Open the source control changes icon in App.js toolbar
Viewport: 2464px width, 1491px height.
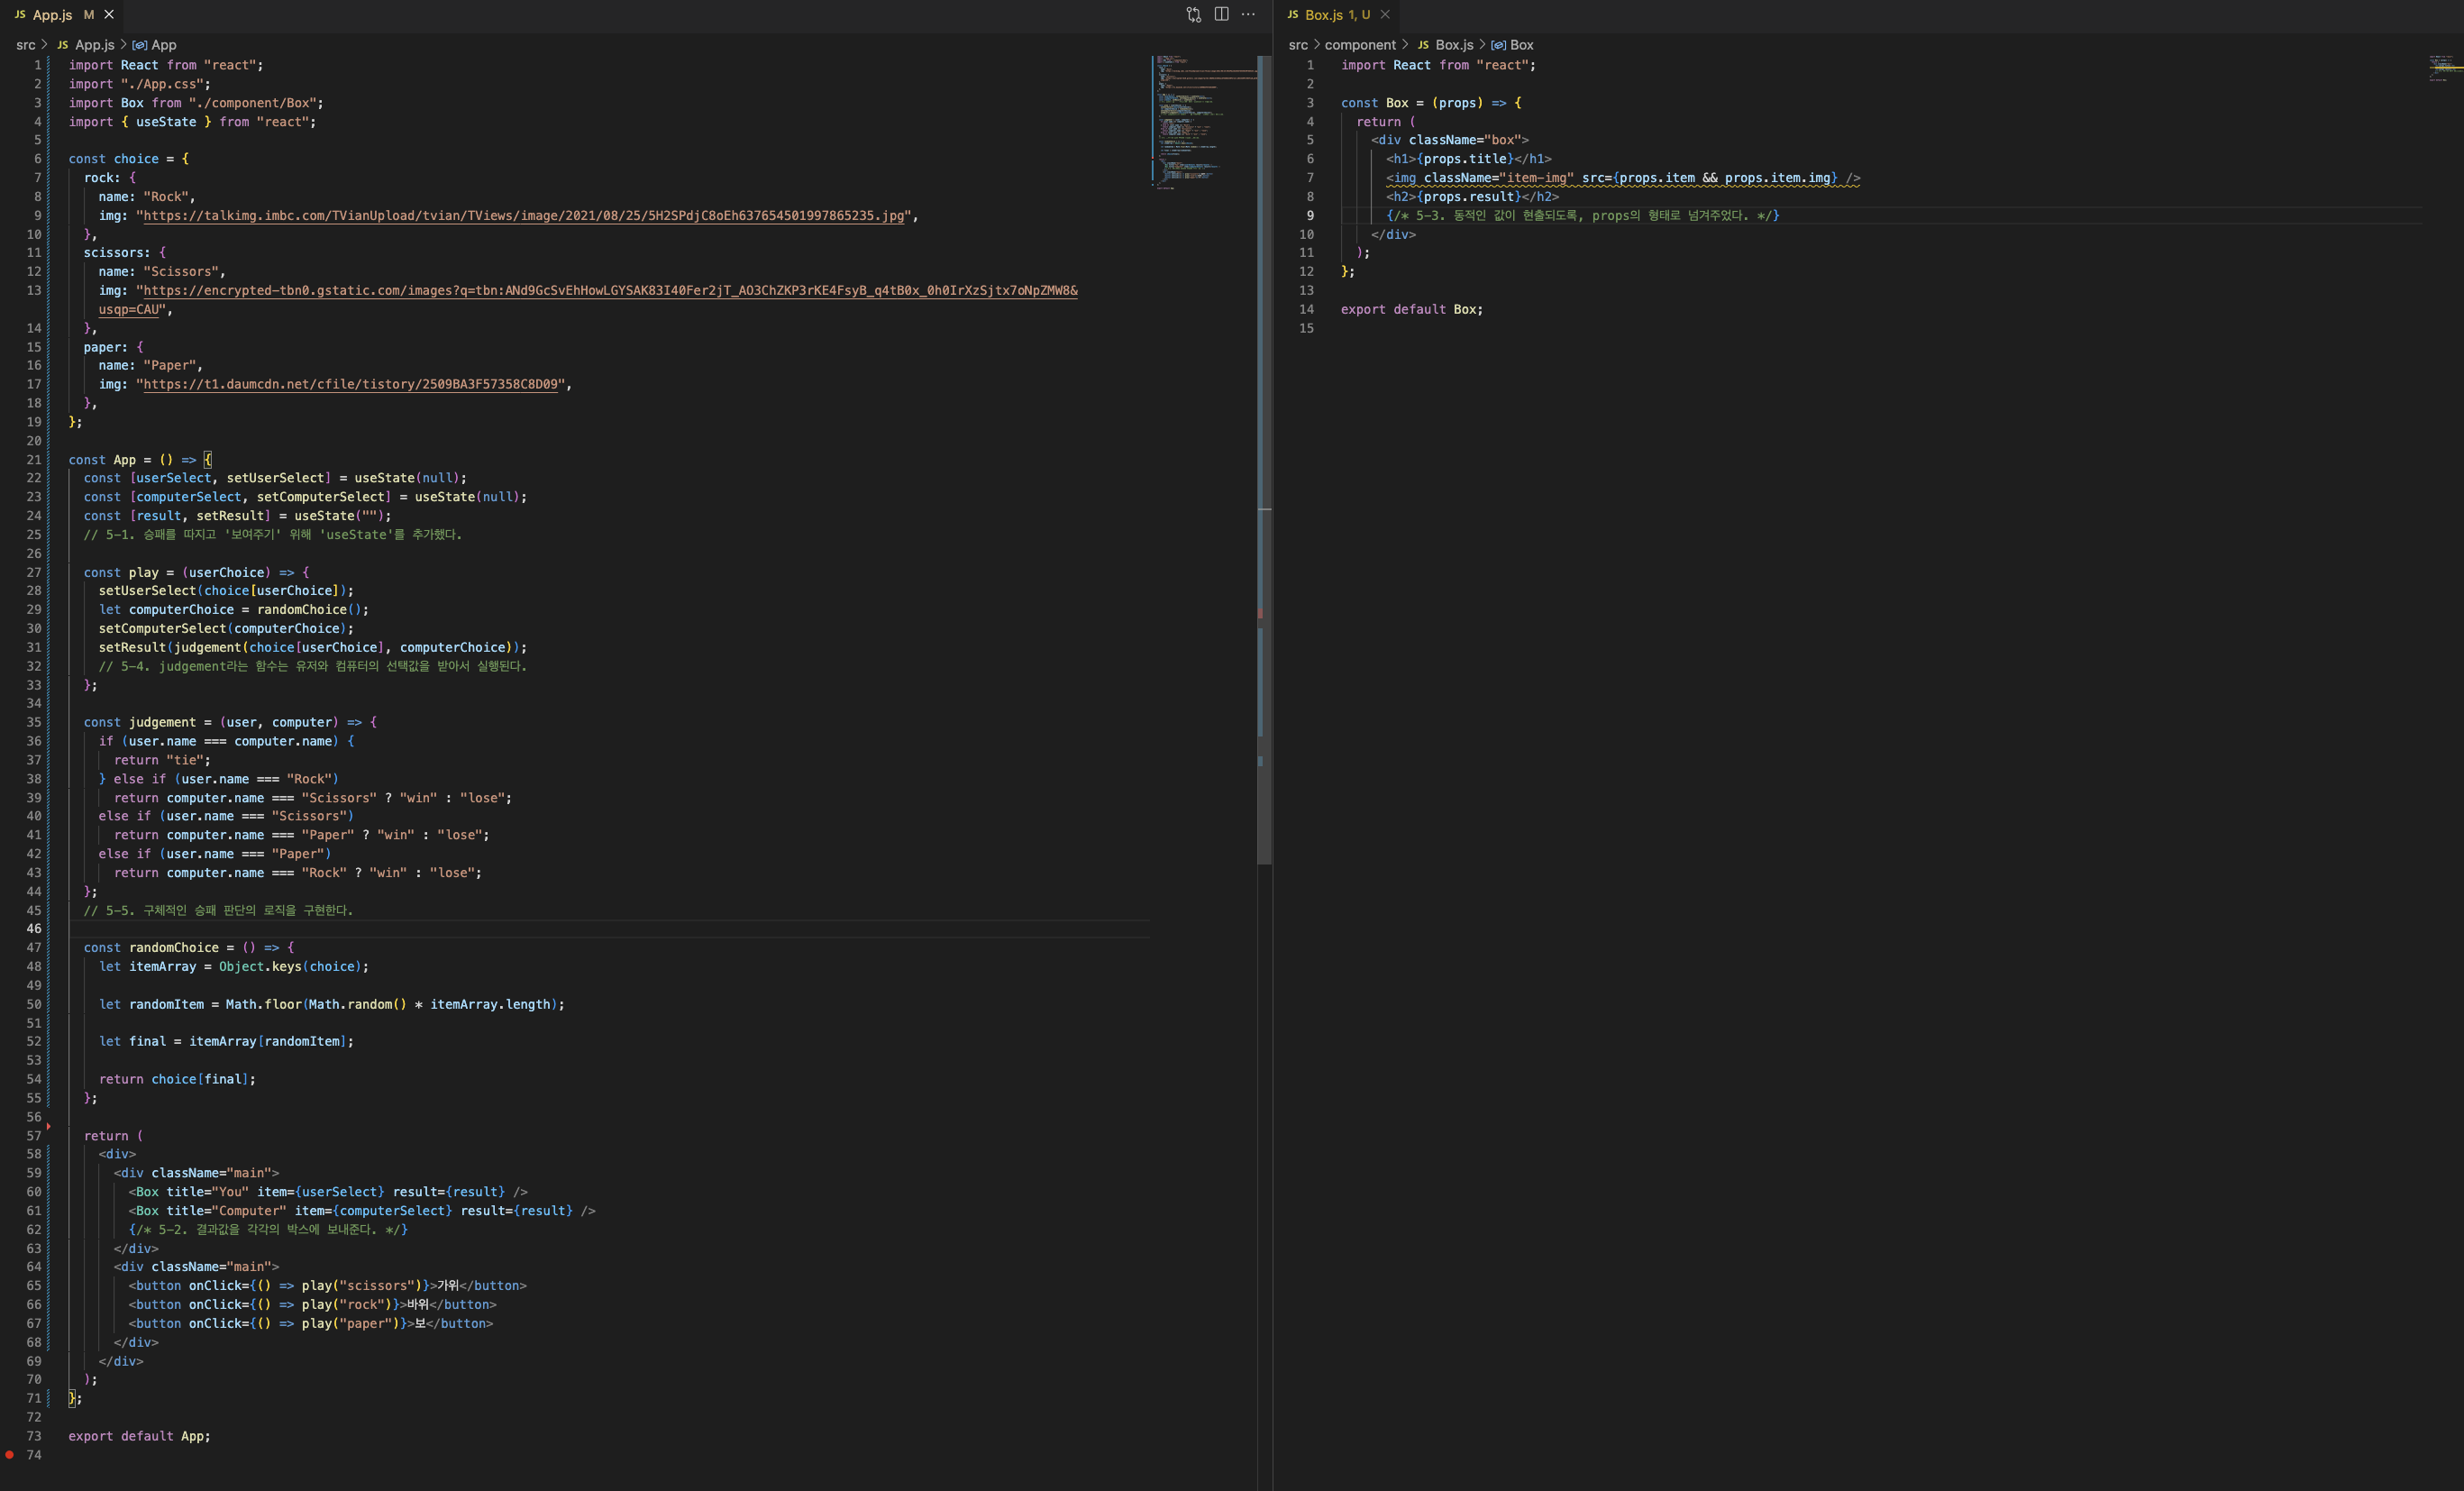point(1193,15)
